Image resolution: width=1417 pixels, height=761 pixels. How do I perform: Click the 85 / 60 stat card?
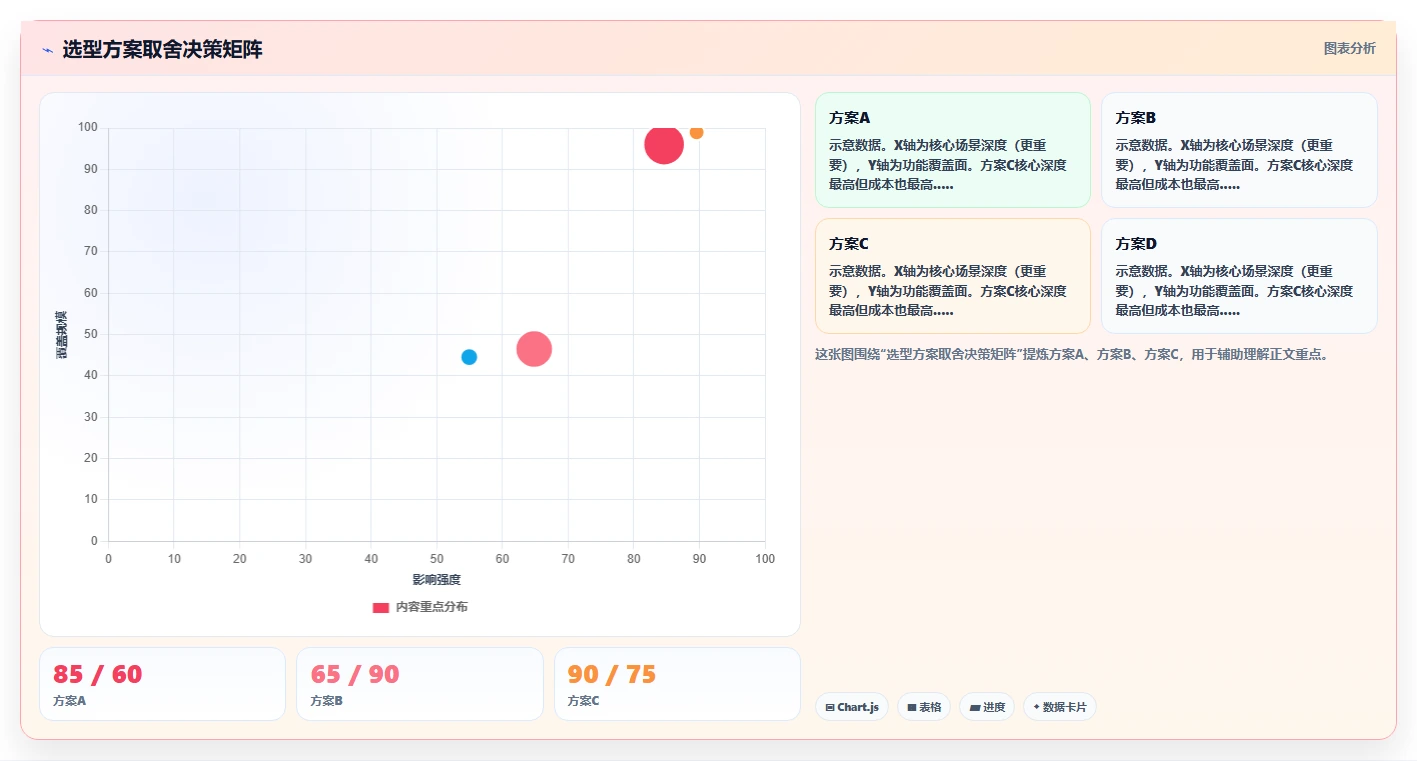click(162, 684)
